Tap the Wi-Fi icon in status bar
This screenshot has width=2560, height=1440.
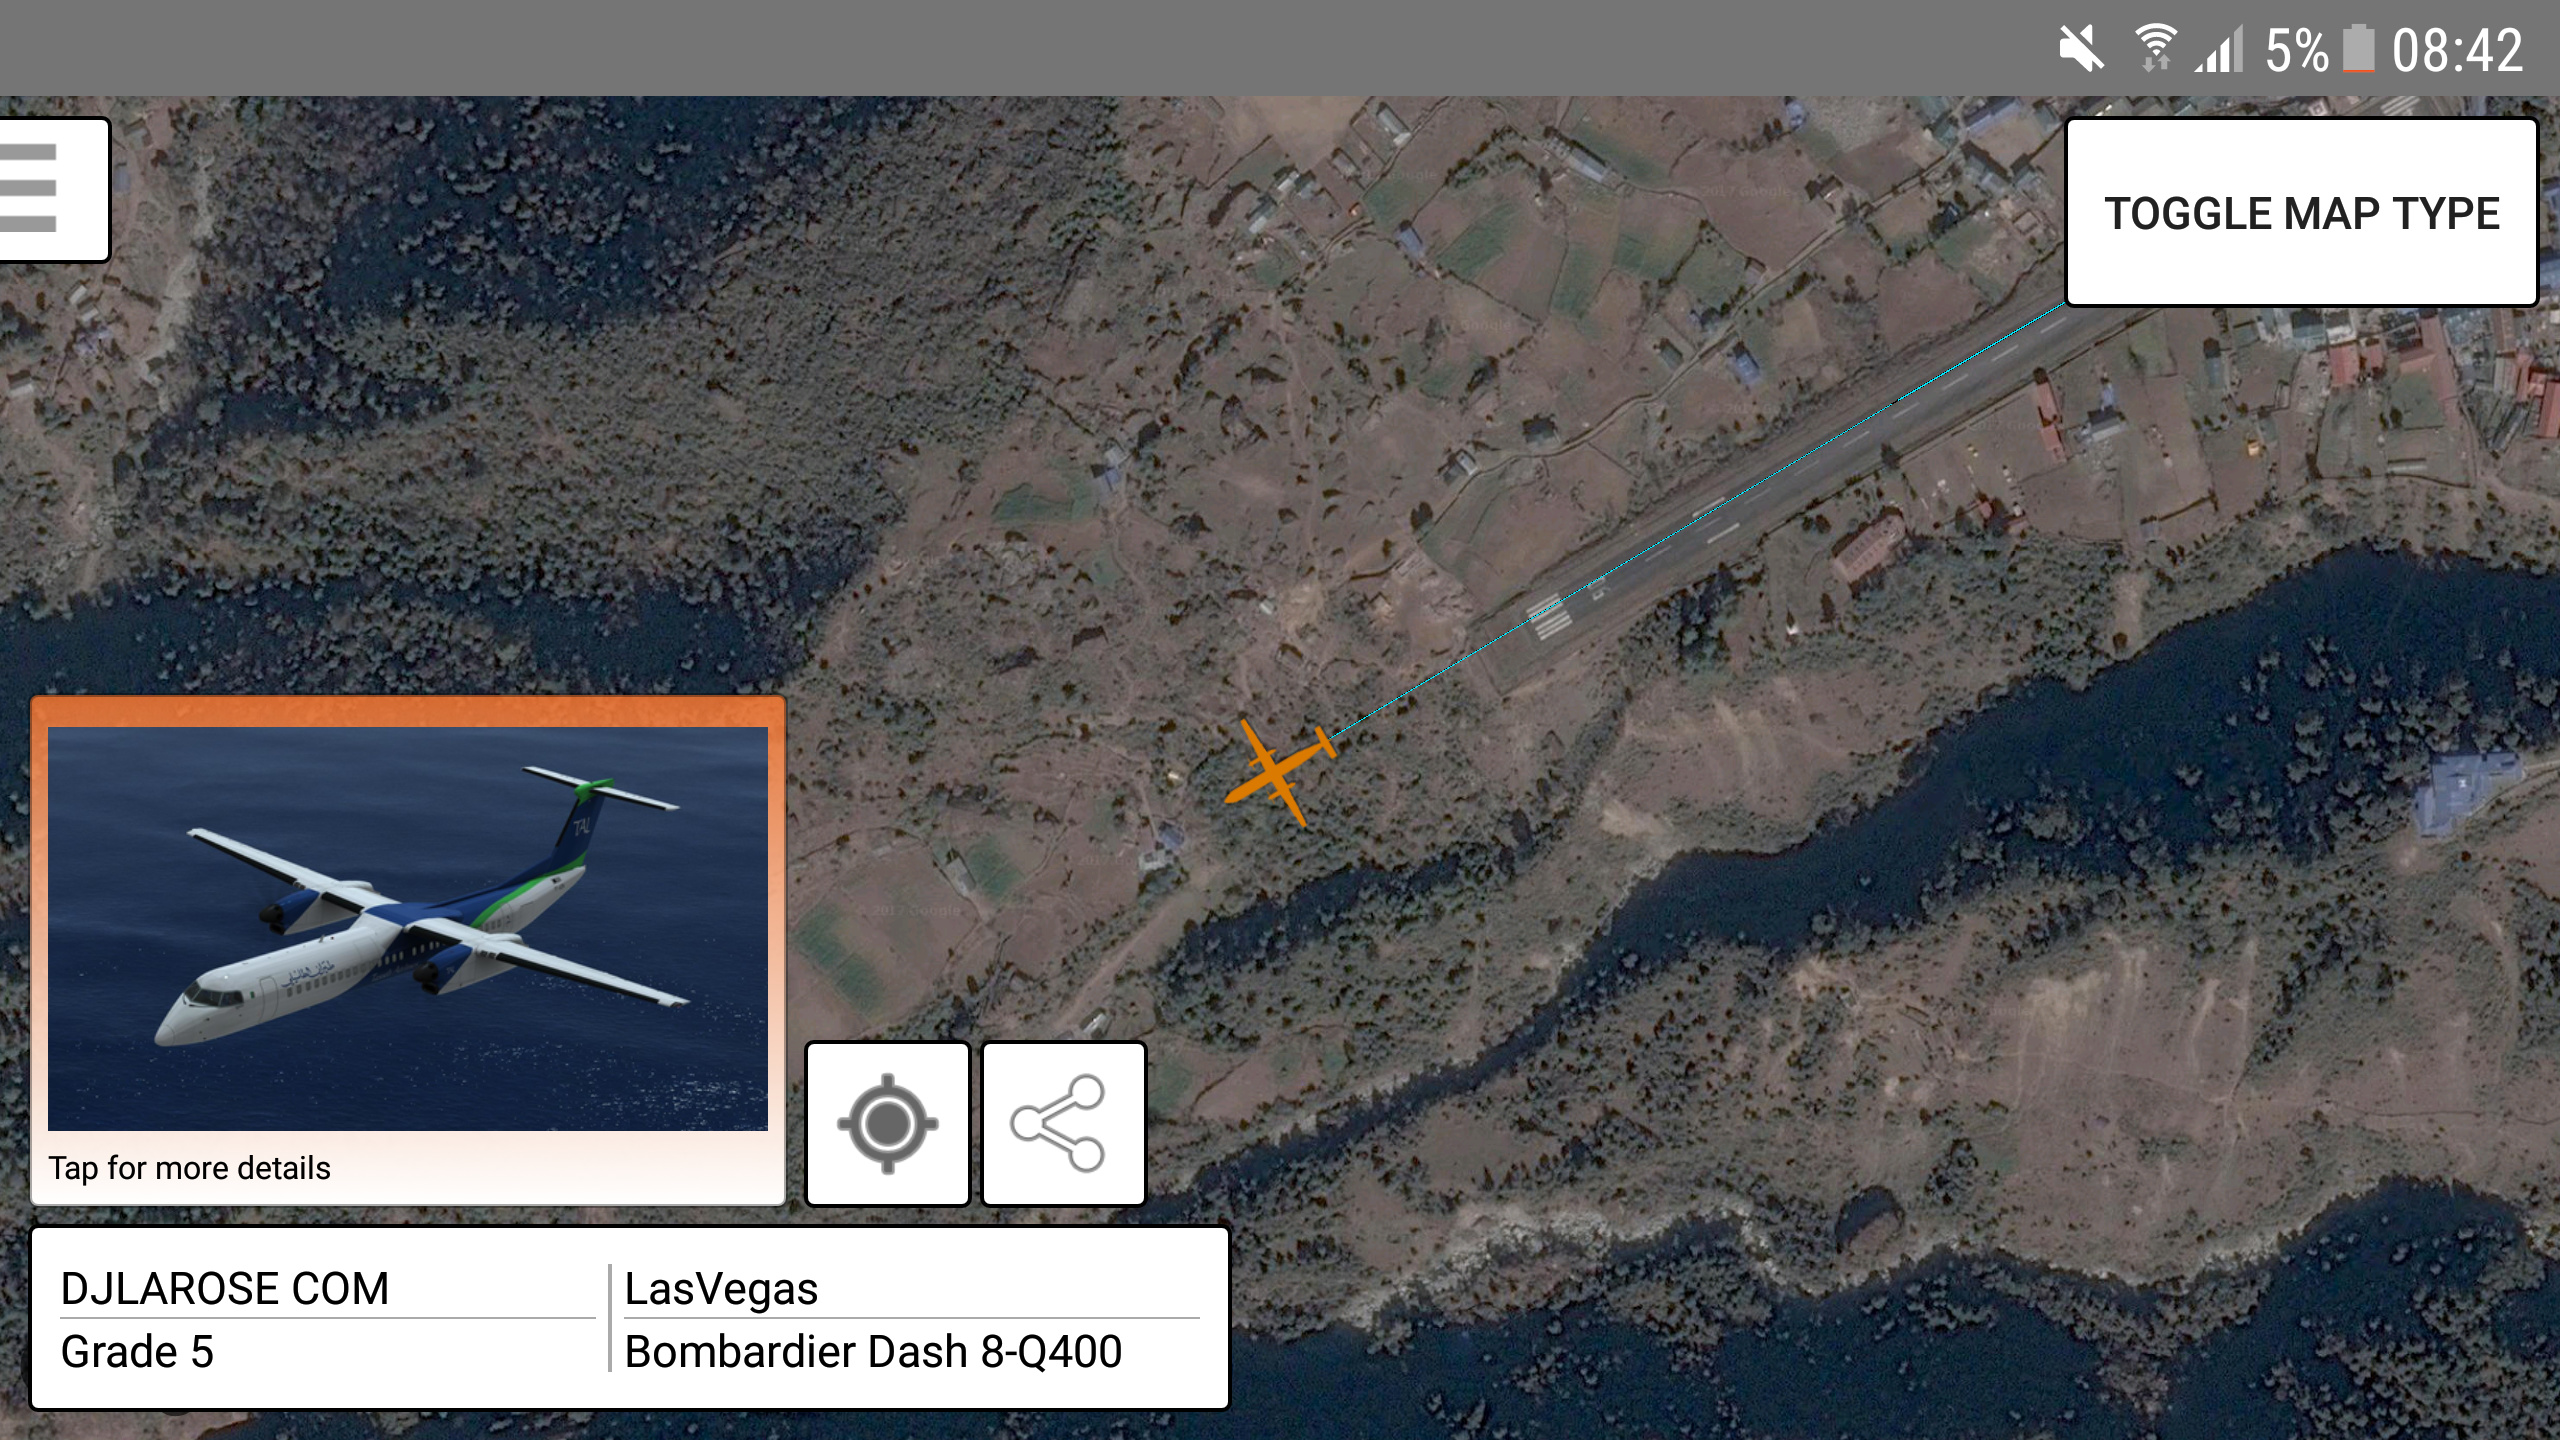[2155, 48]
